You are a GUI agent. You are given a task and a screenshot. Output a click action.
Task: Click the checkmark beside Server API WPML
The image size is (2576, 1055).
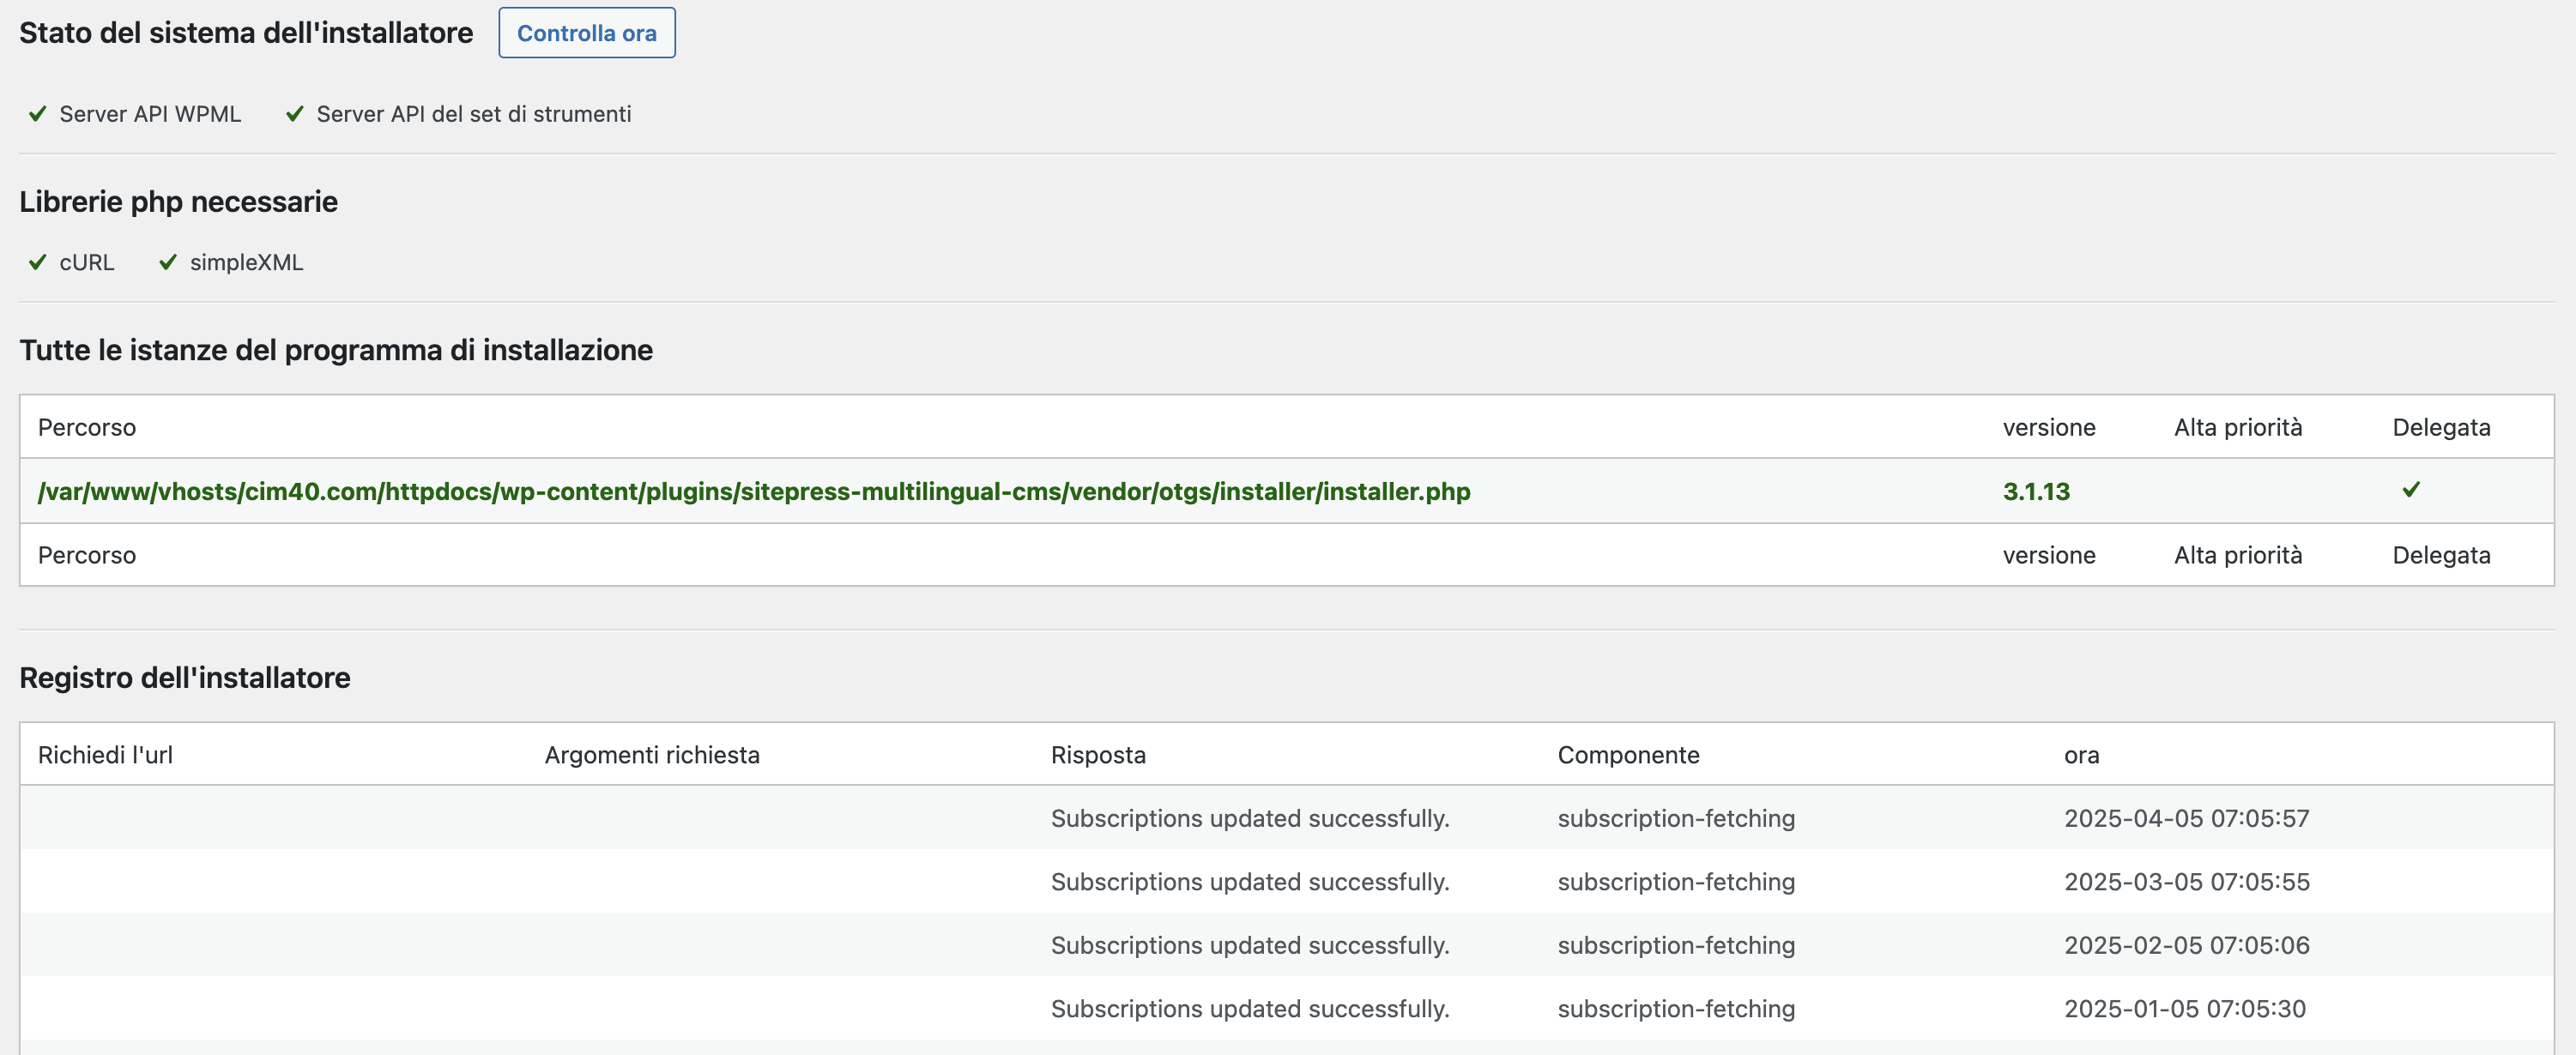coord(38,114)
